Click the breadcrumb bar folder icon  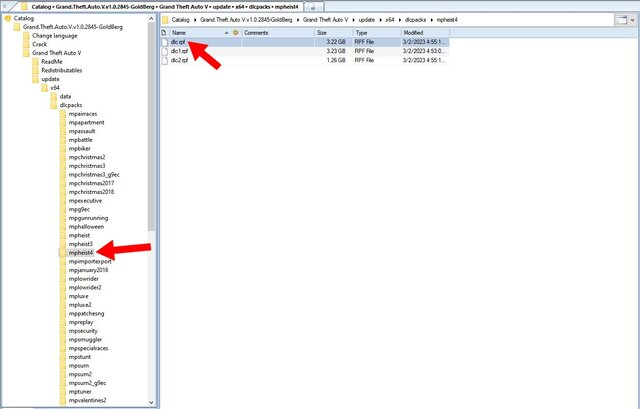pos(165,20)
